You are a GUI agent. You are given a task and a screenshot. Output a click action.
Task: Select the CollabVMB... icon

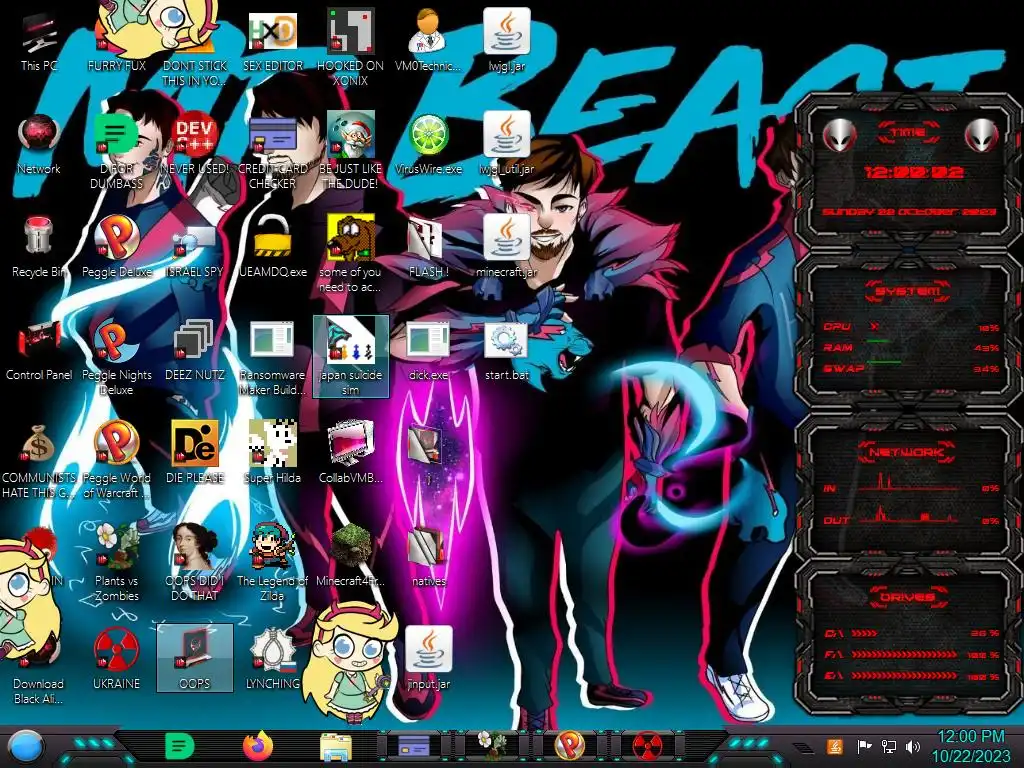tap(350, 453)
